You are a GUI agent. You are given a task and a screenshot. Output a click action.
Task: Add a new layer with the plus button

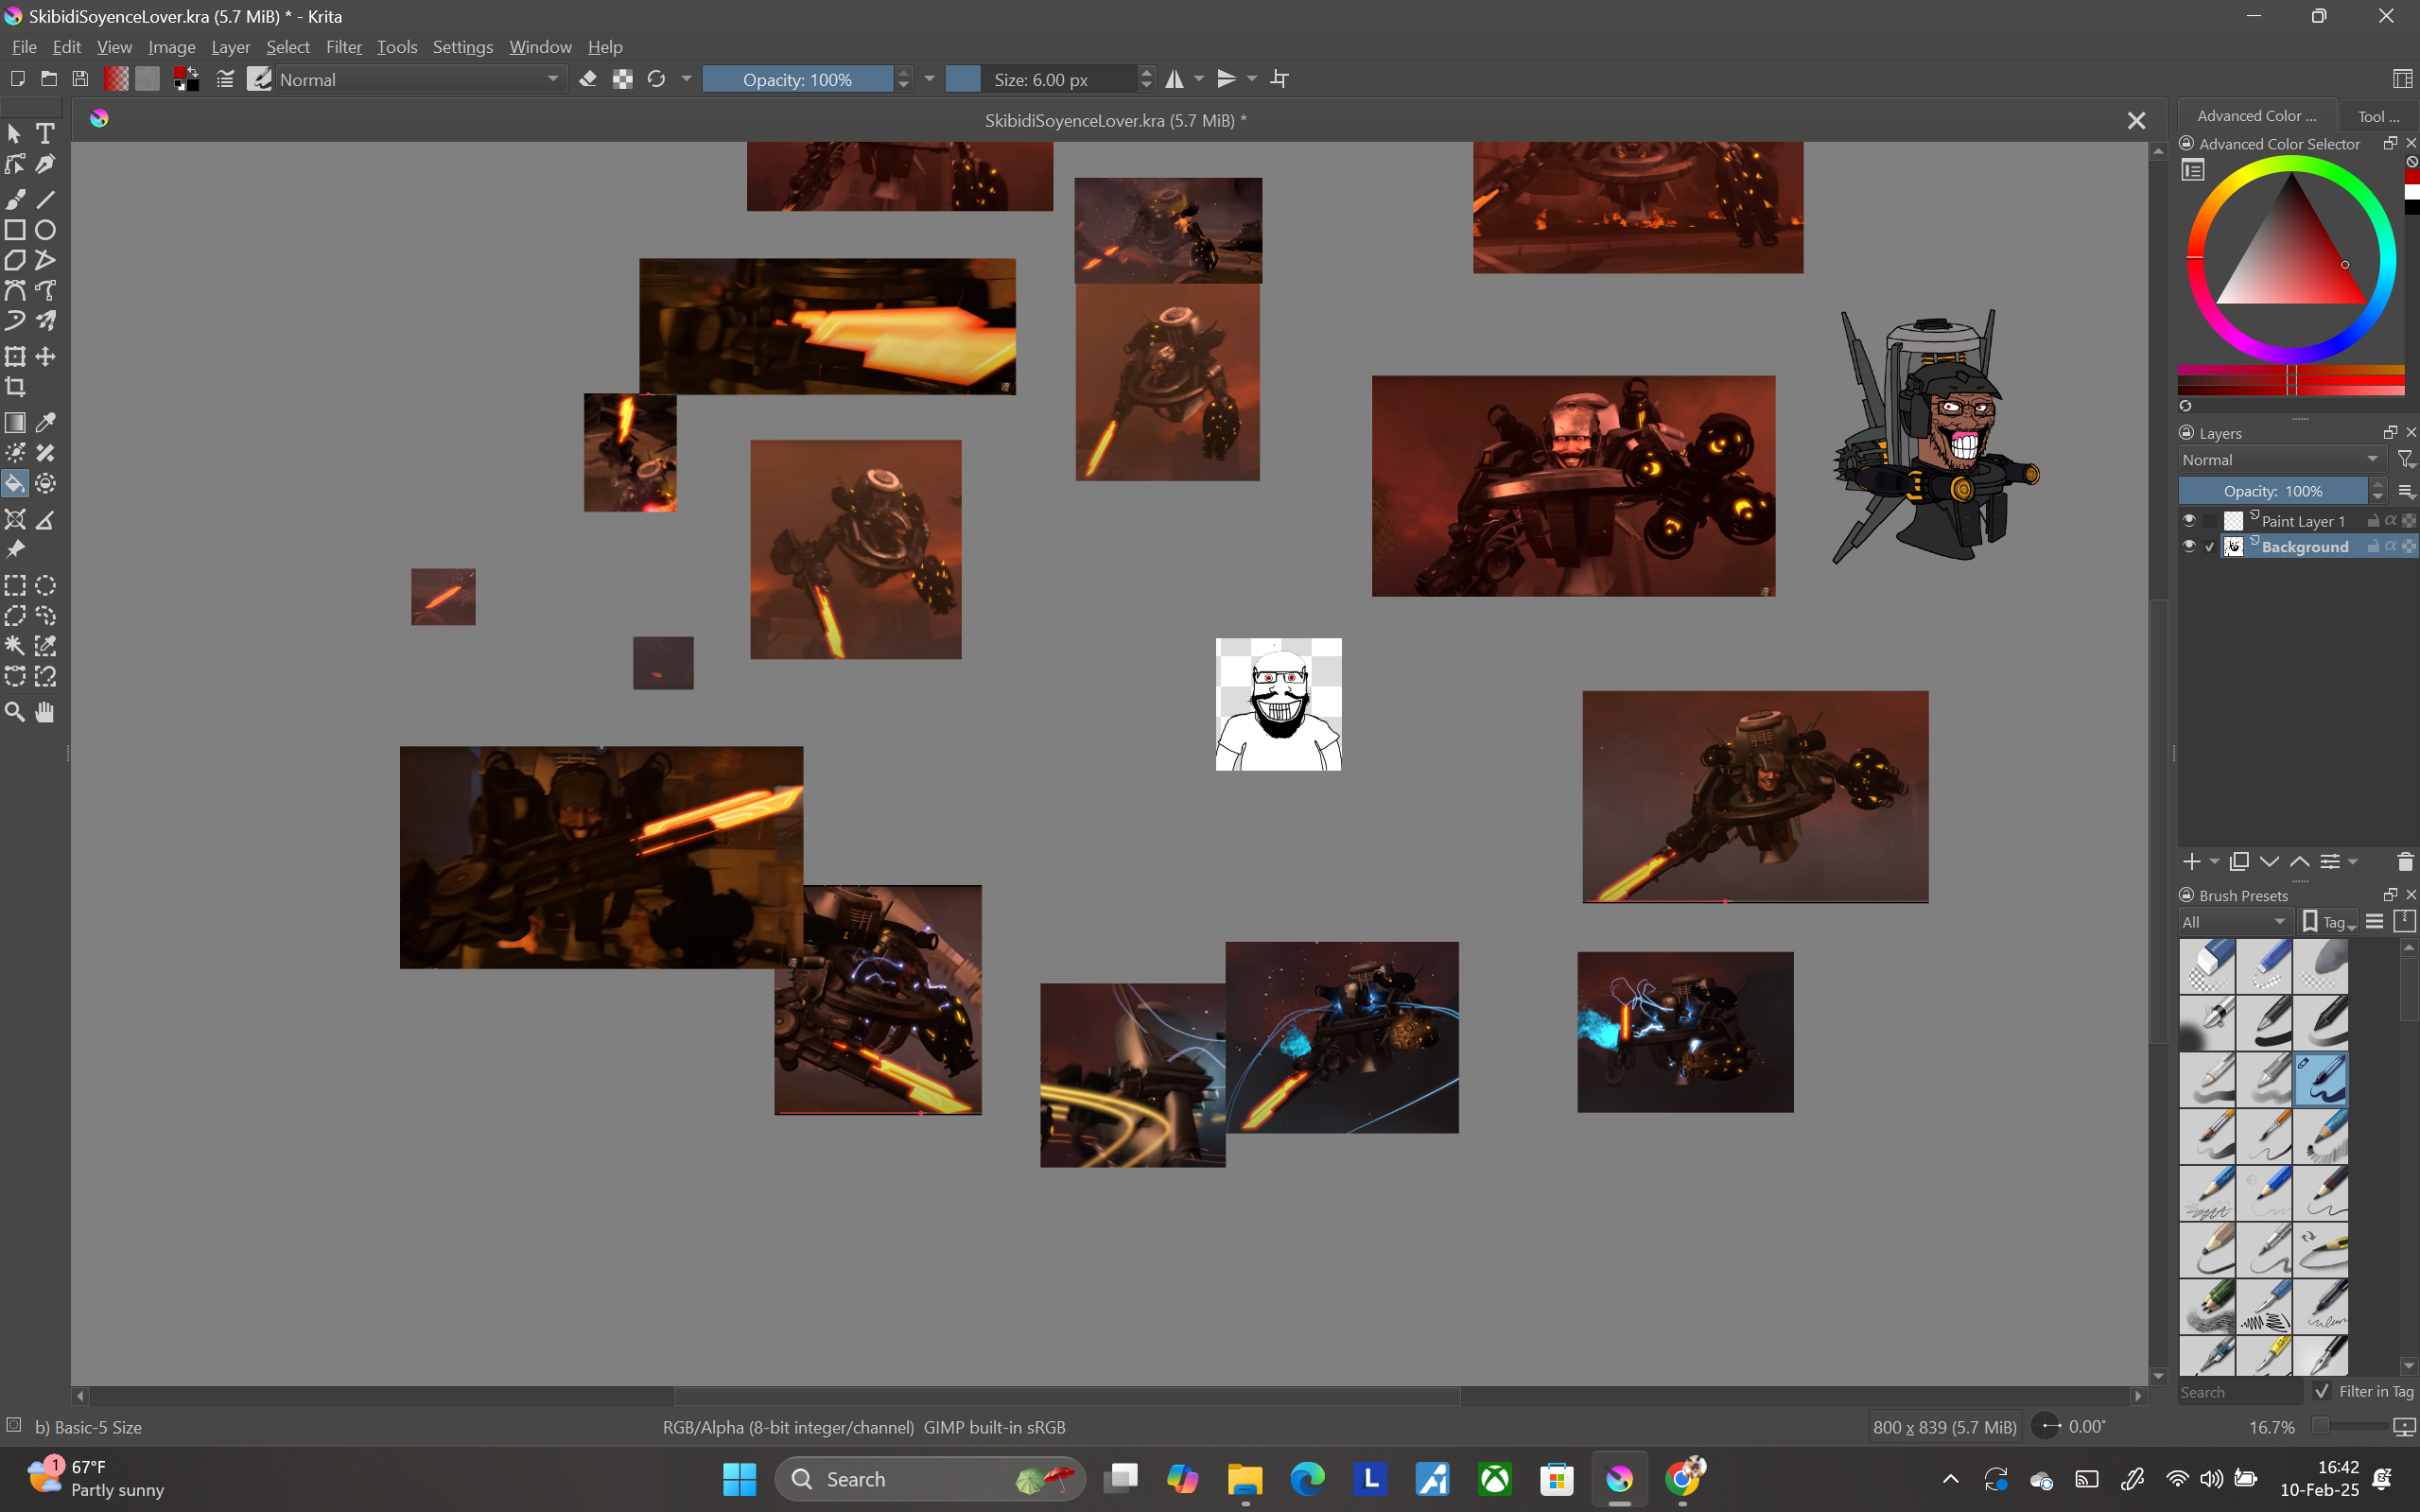2191,862
